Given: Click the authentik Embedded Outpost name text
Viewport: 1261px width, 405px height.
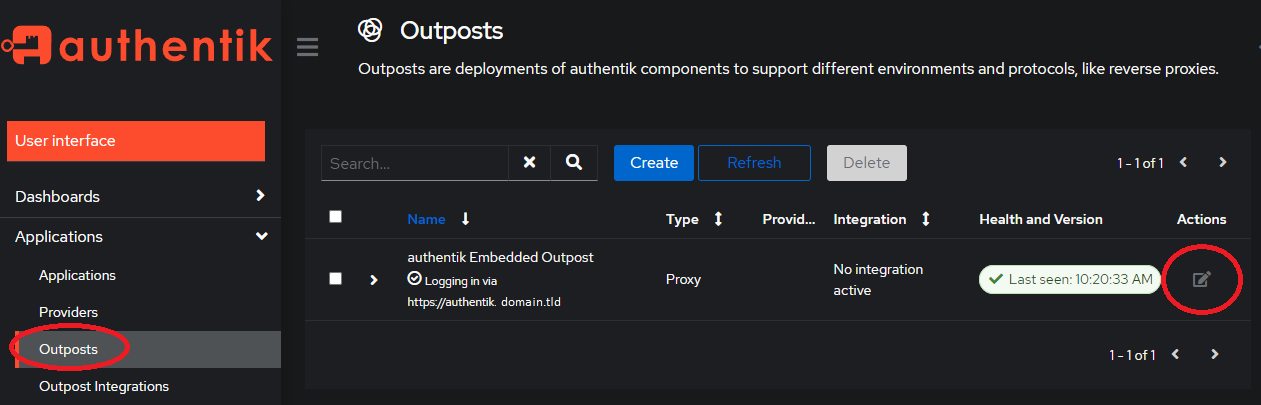Looking at the screenshot, I should 501,257.
